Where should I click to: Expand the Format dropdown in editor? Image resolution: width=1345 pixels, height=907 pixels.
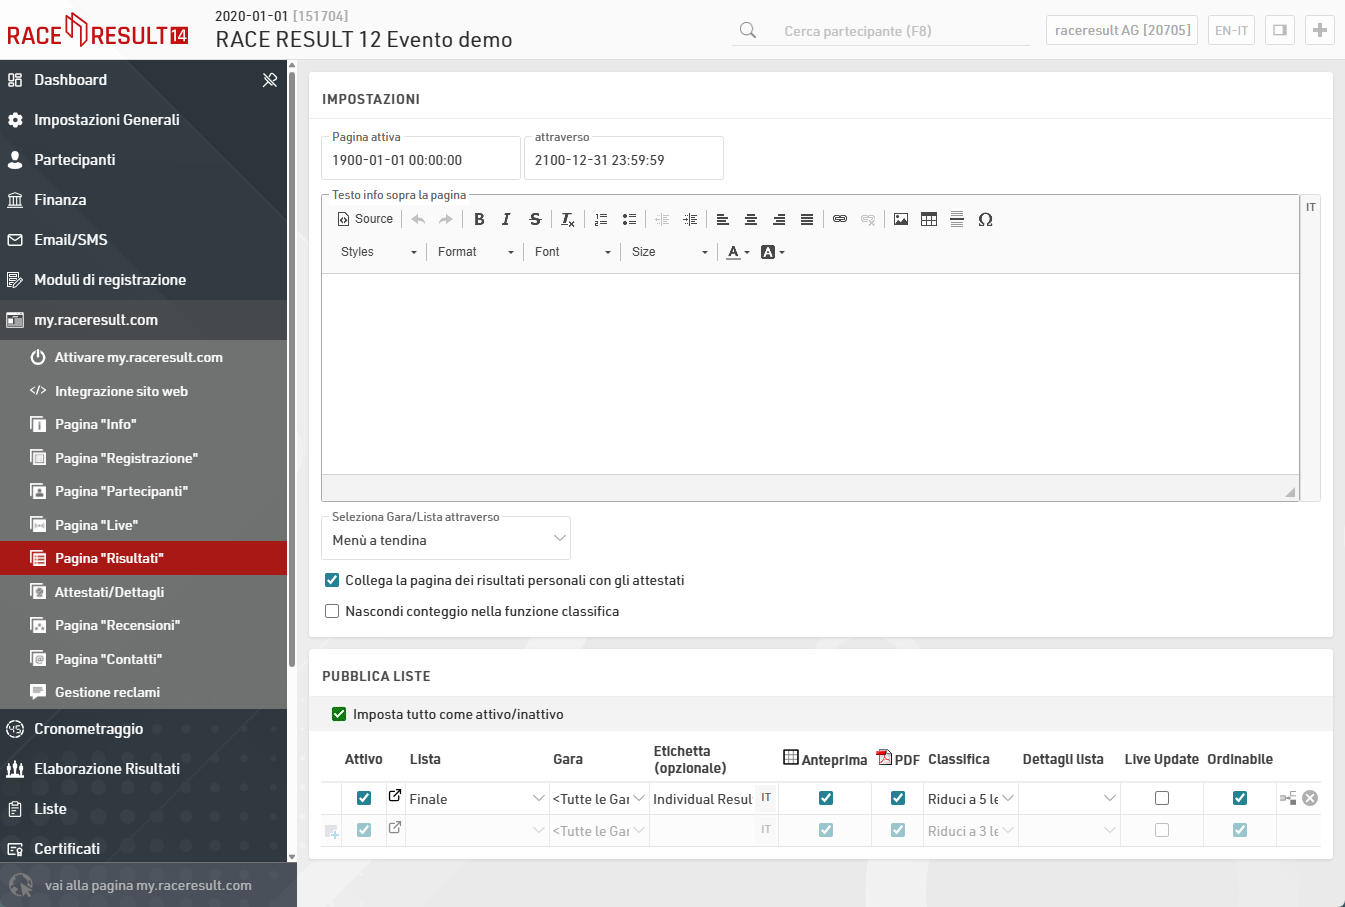click(475, 252)
